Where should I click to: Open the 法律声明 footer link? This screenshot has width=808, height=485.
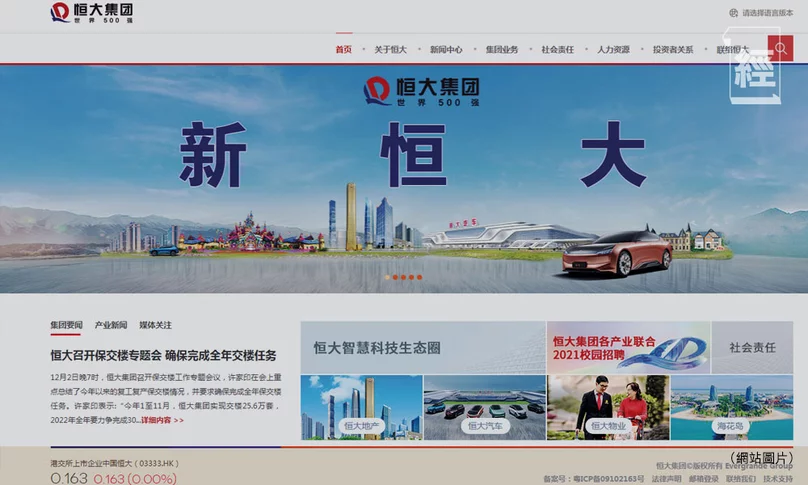[666, 479]
